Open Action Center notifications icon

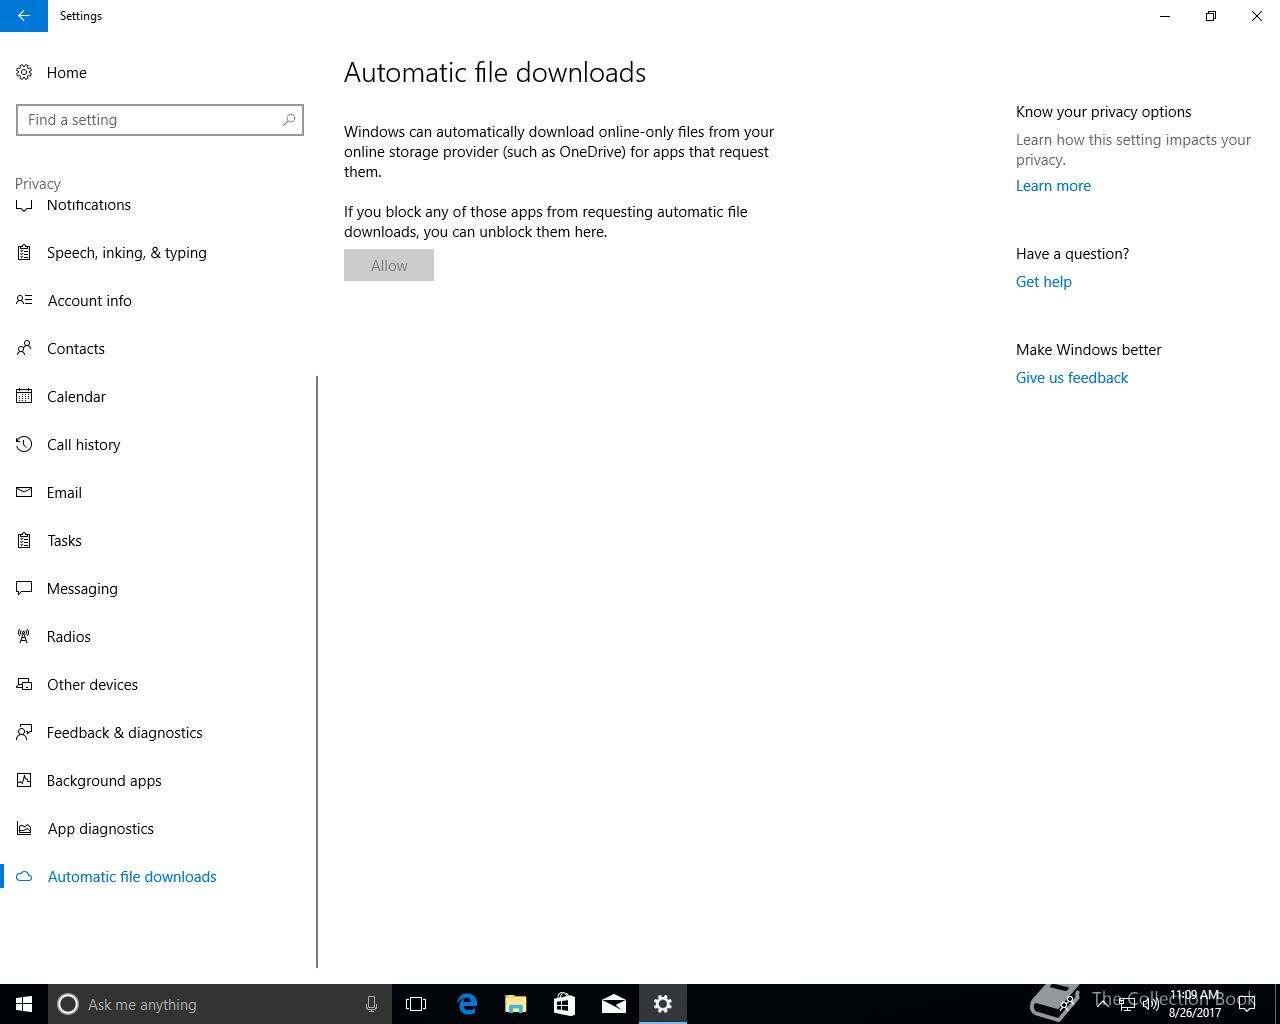(x=1247, y=1004)
